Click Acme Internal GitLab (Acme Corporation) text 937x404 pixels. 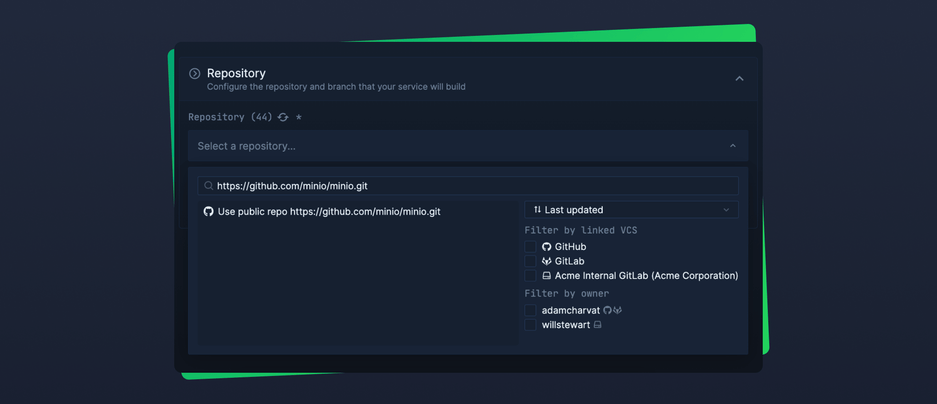[647, 276]
